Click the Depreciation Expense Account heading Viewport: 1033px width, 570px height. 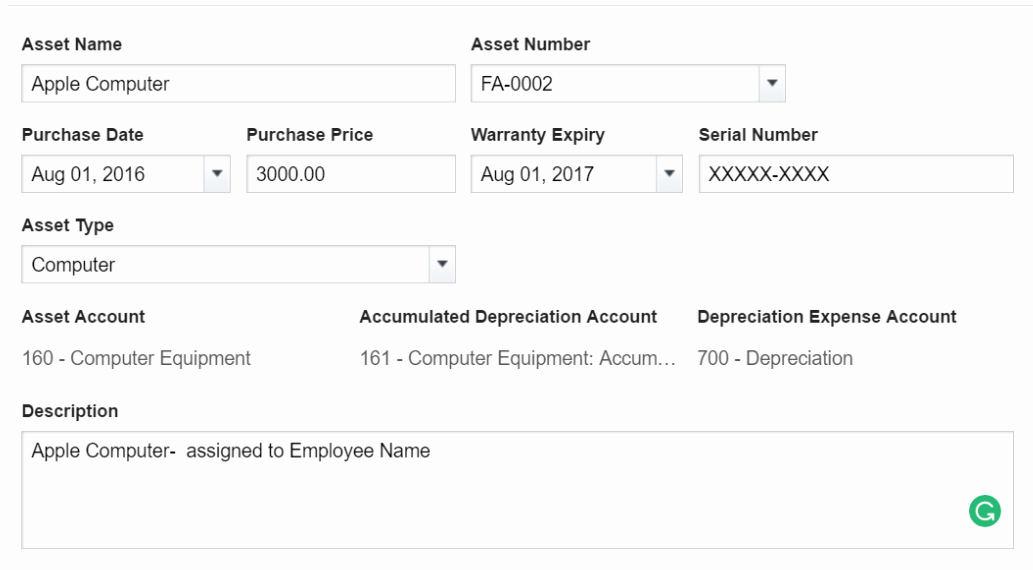[827, 317]
